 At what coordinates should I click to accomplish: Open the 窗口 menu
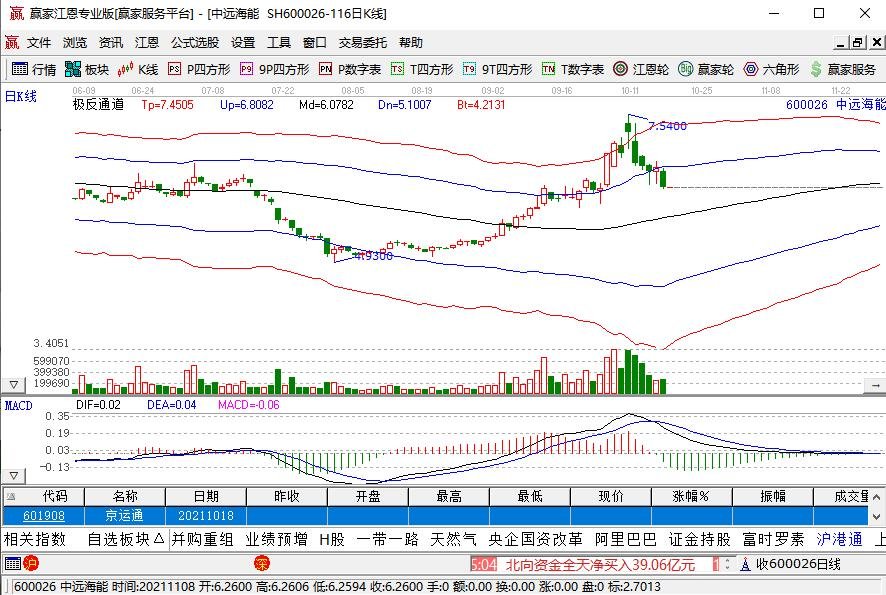315,42
